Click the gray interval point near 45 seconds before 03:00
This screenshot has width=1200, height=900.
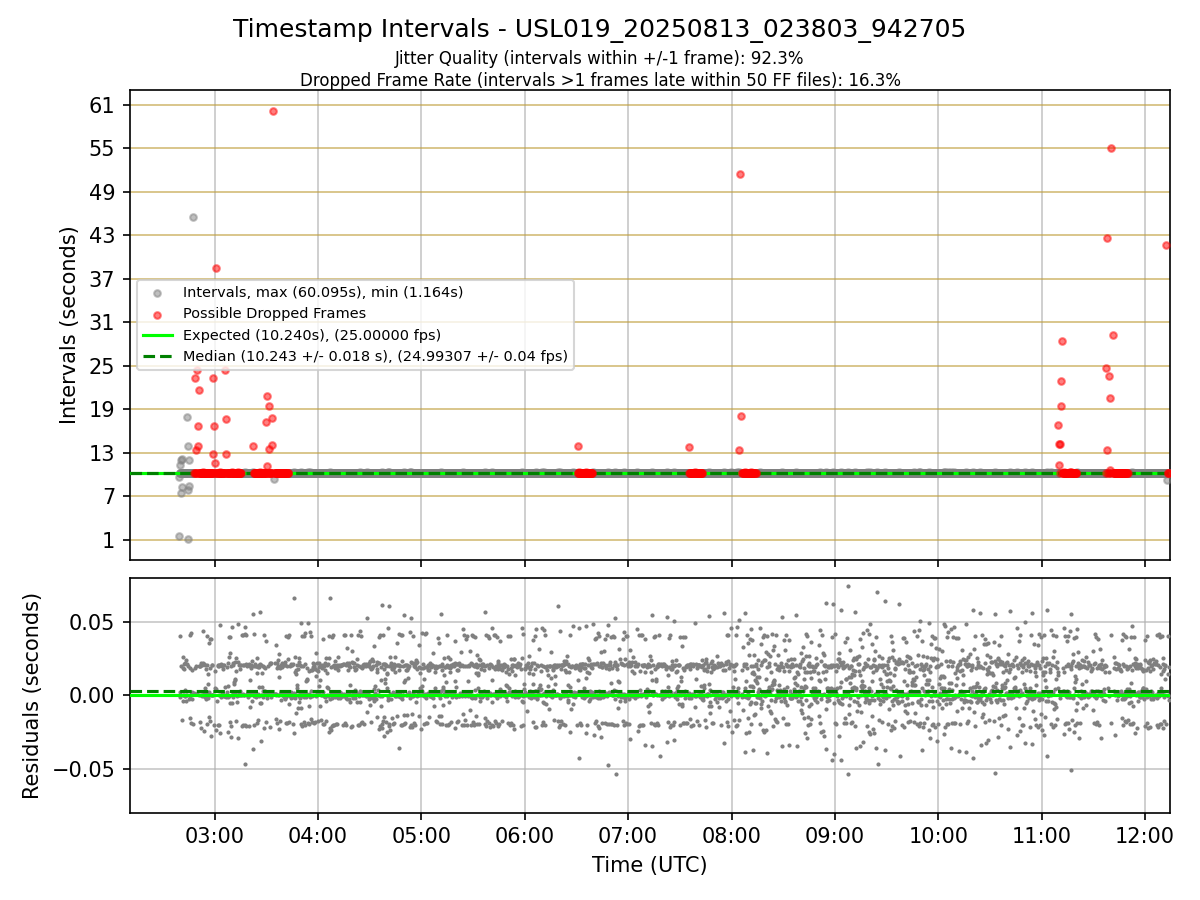[x=193, y=217]
